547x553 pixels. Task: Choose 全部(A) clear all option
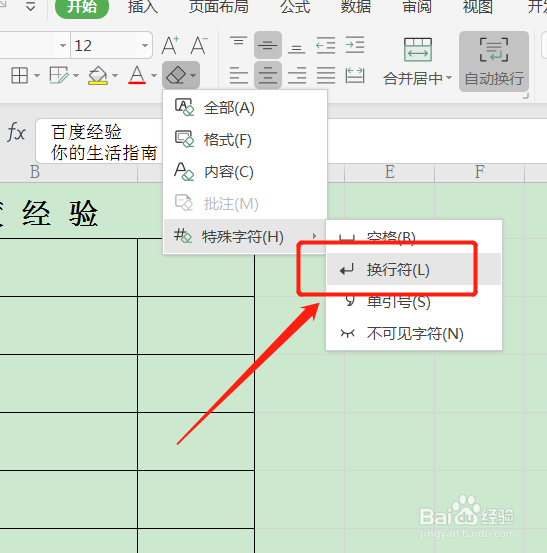(x=245, y=108)
